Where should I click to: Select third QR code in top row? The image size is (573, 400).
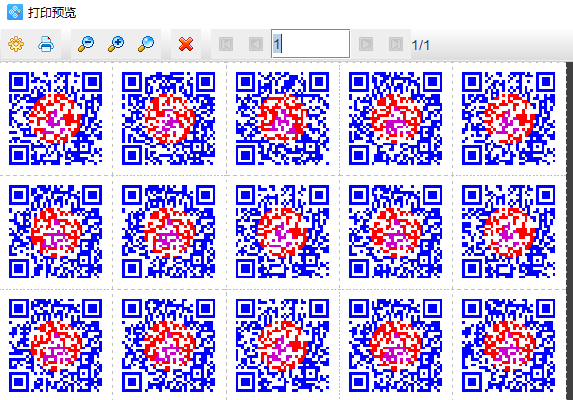(282, 118)
